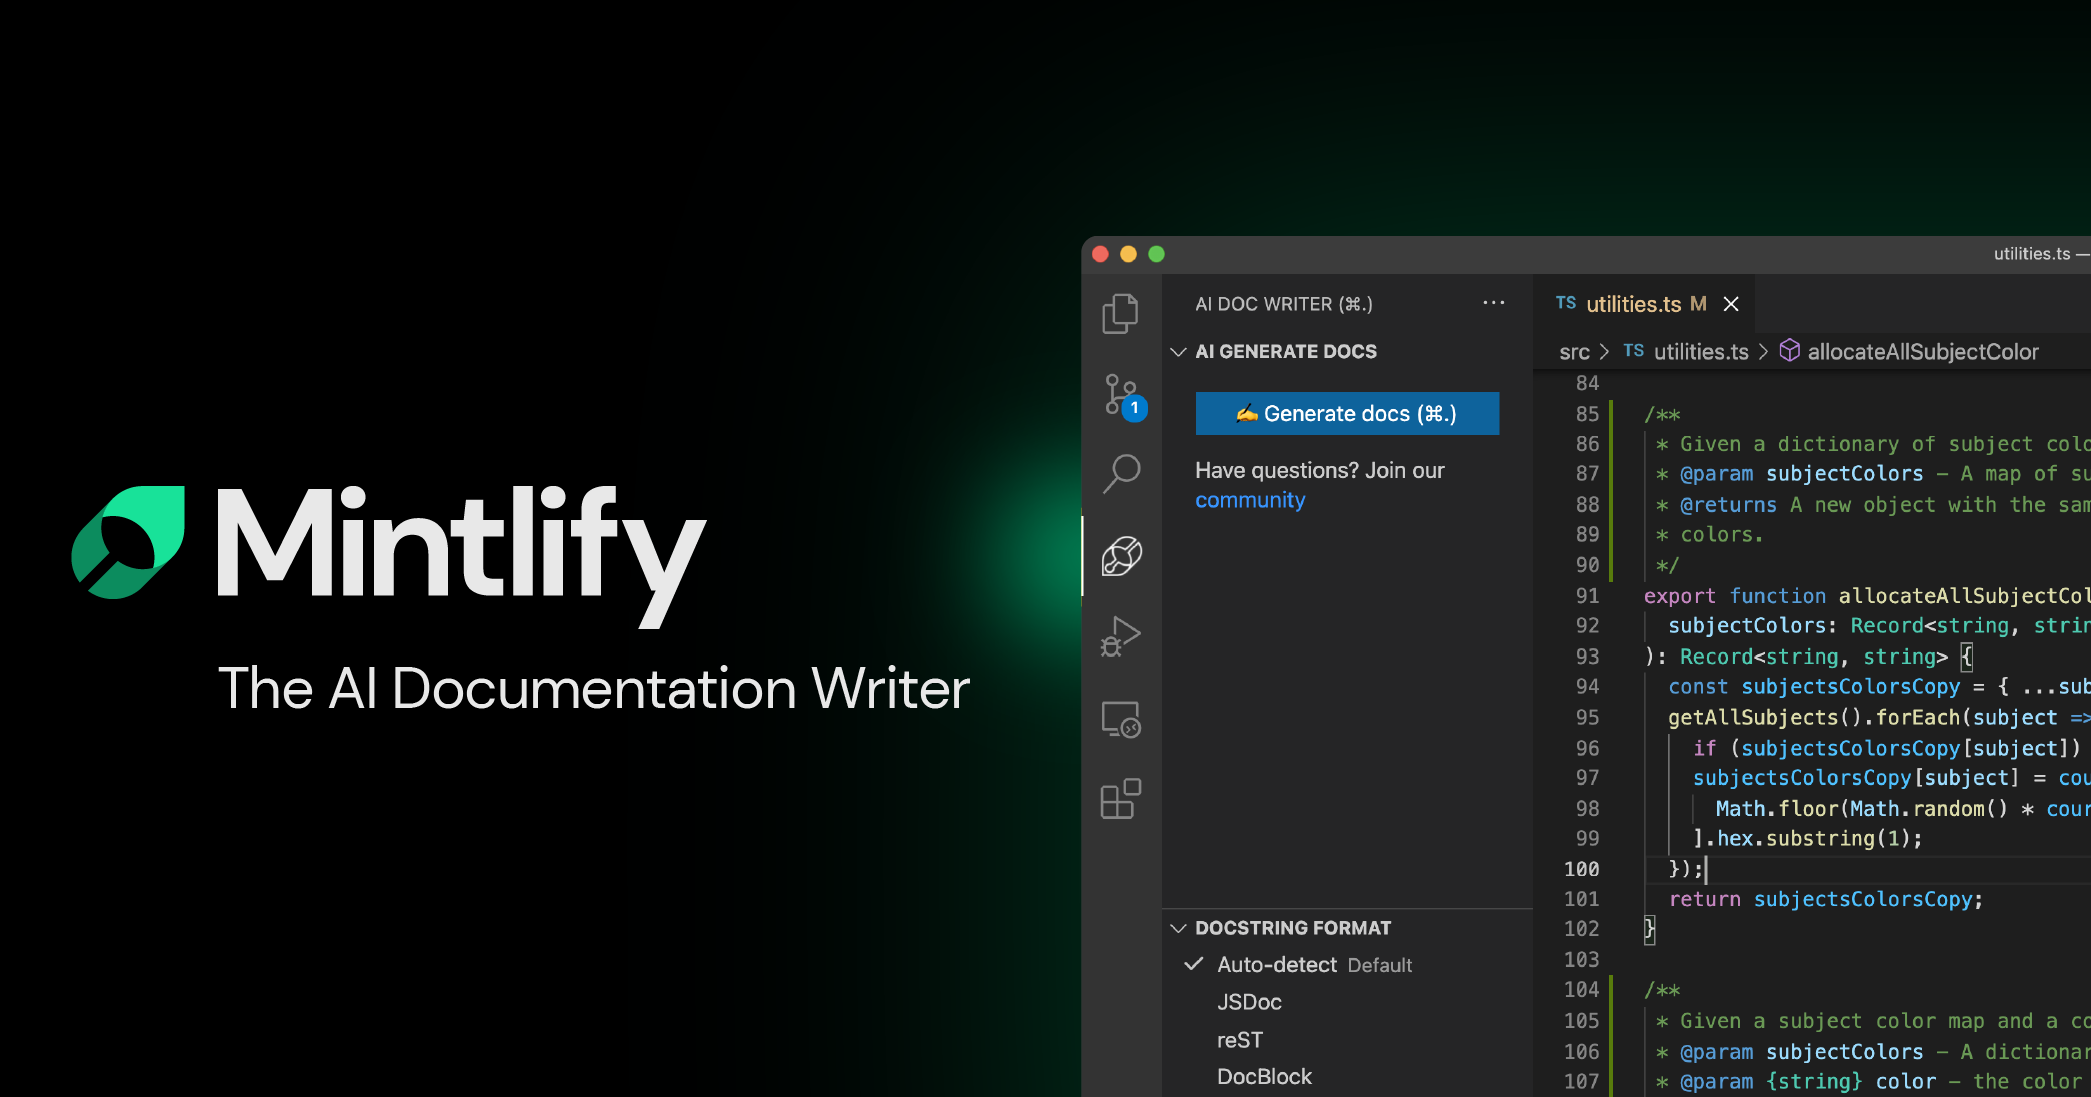
Task: Open the Run and Debug icon
Action: tap(1121, 636)
